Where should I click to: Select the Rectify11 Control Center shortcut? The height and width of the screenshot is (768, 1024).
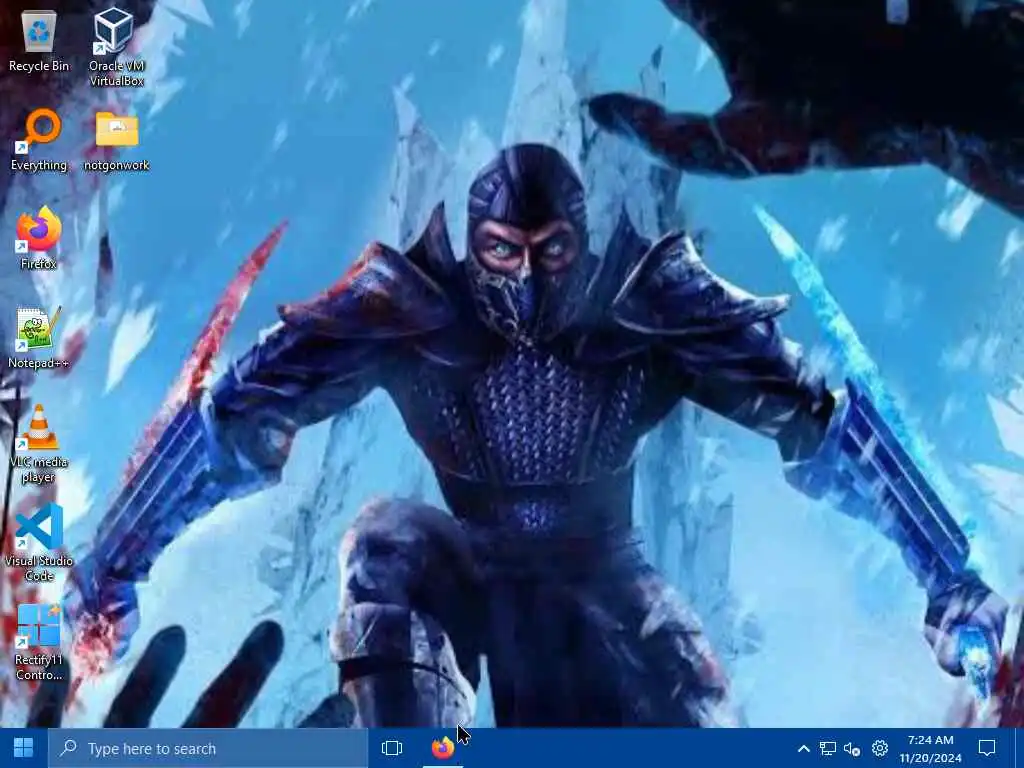[x=39, y=642]
